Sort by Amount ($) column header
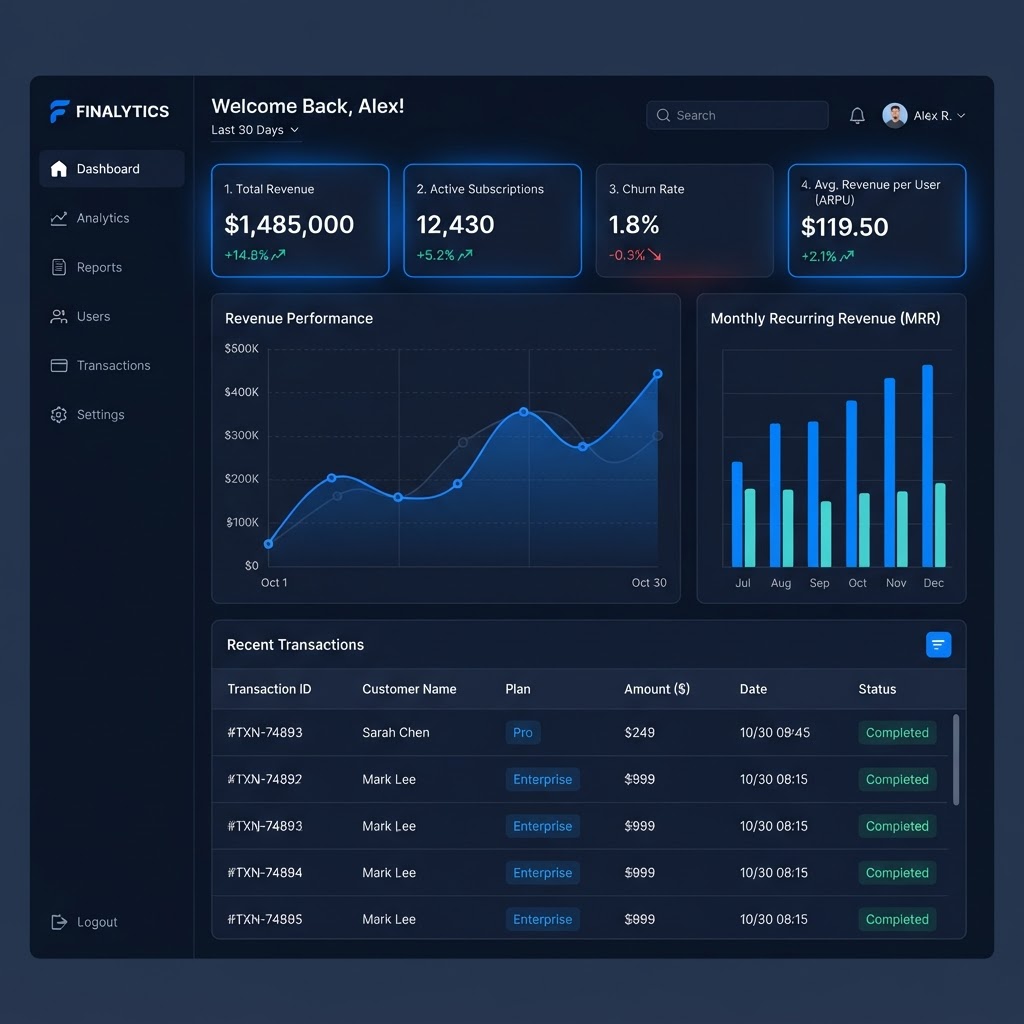1024x1024 pixels. point(657,689)
